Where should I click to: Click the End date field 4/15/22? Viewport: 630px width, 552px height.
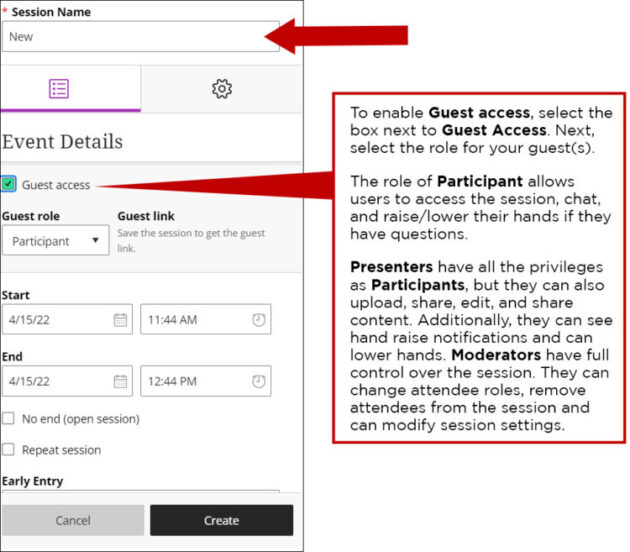coord(67,381)
